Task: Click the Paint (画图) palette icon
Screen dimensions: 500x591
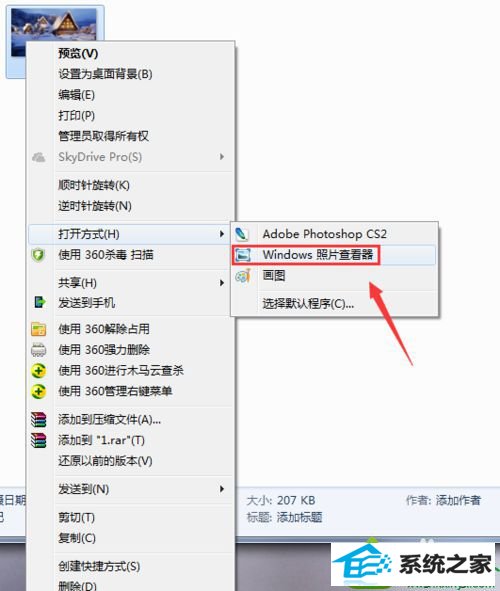Action: coord(243,276)
